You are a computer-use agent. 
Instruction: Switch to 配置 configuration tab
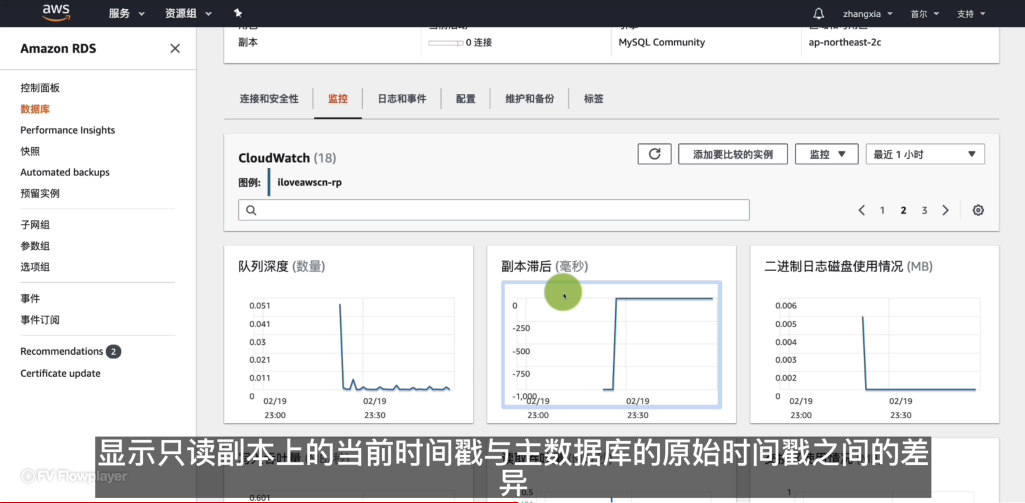tap(465, 99)
